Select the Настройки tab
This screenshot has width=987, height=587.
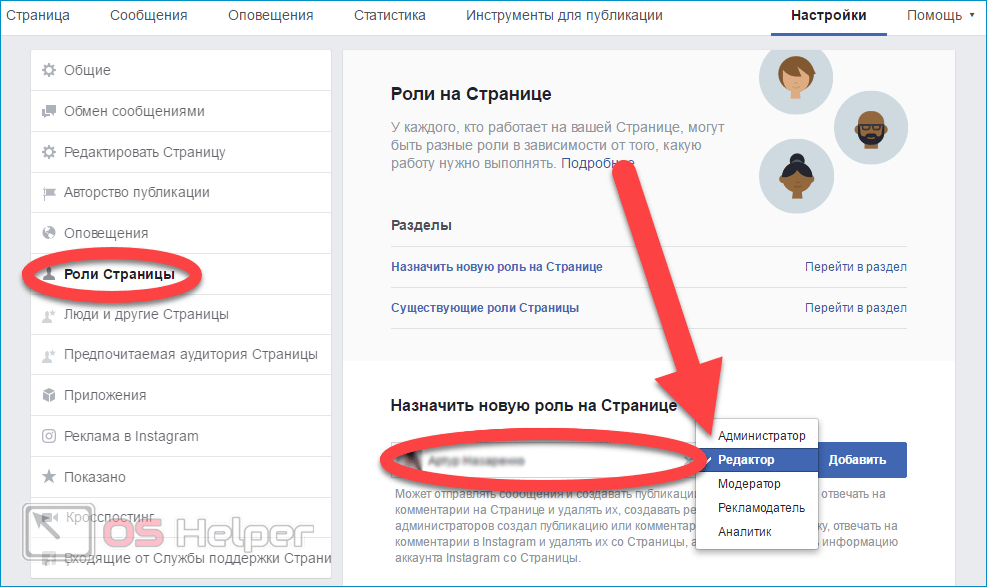coord(828,15)
